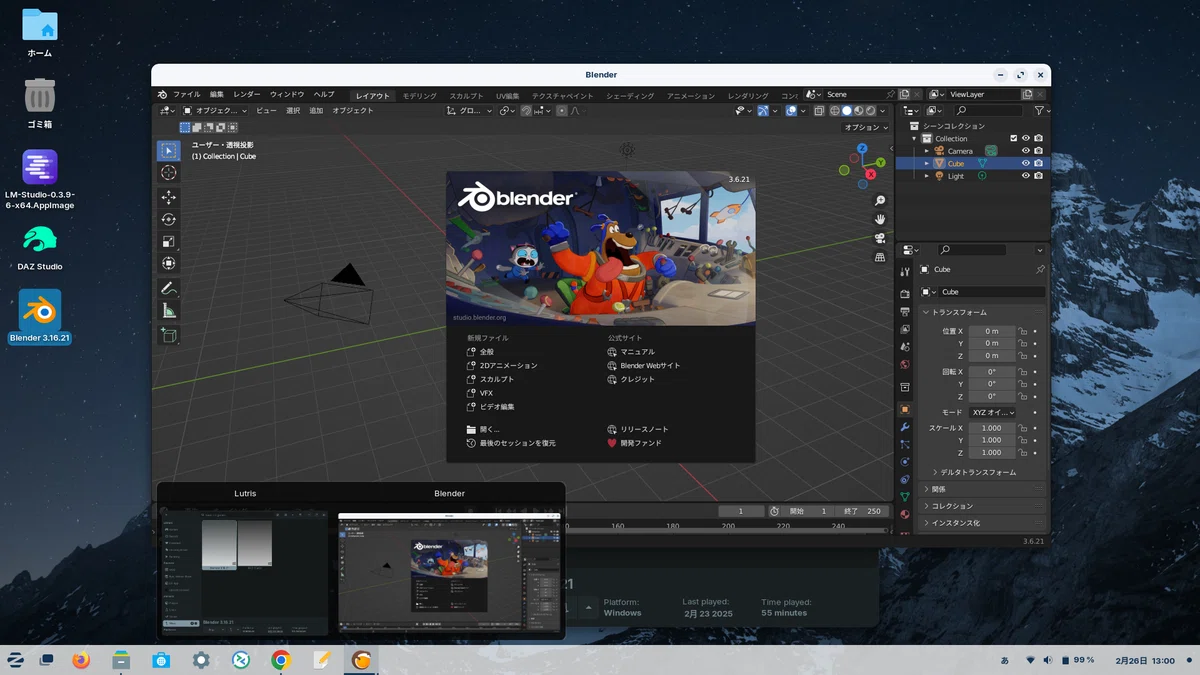Toggle Collection exclude checkbox
The image size is (1200, 675).
(1013, 139)
